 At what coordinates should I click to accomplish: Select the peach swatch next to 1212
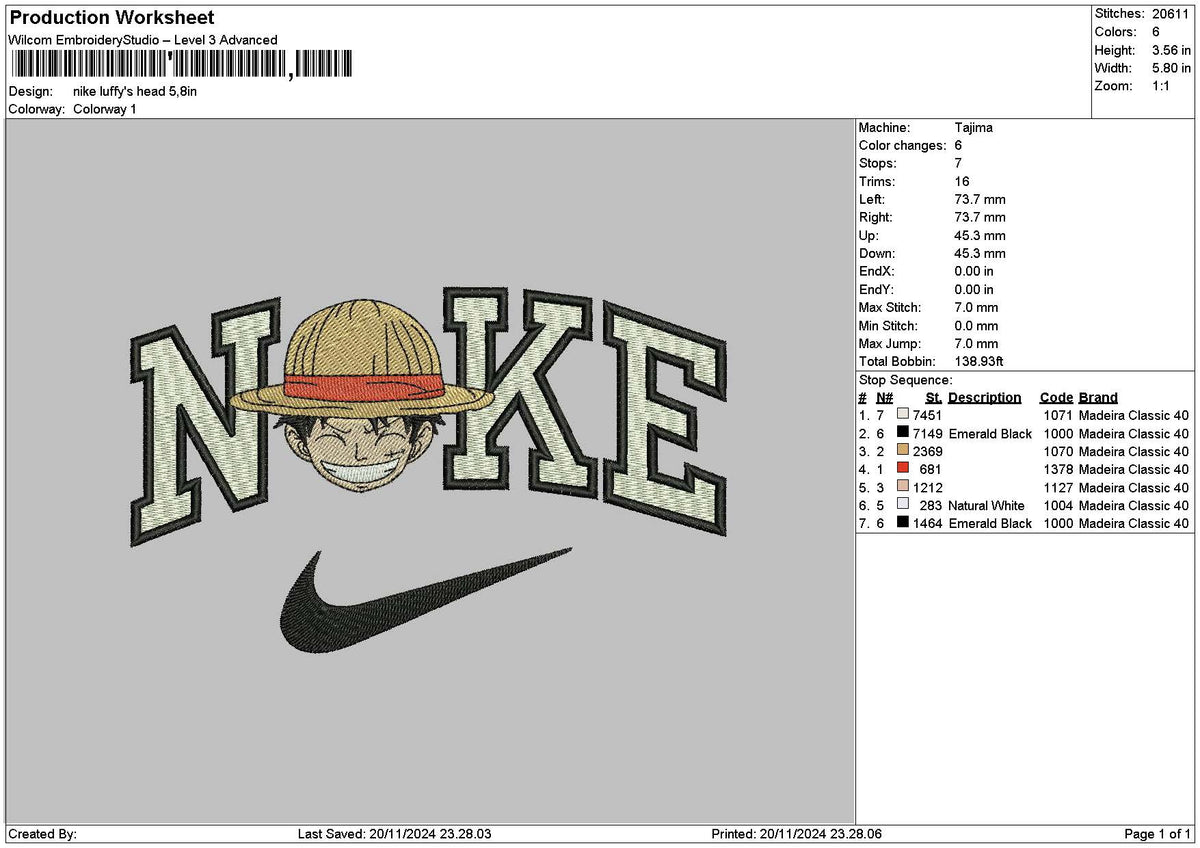click(x=903, y=487)
